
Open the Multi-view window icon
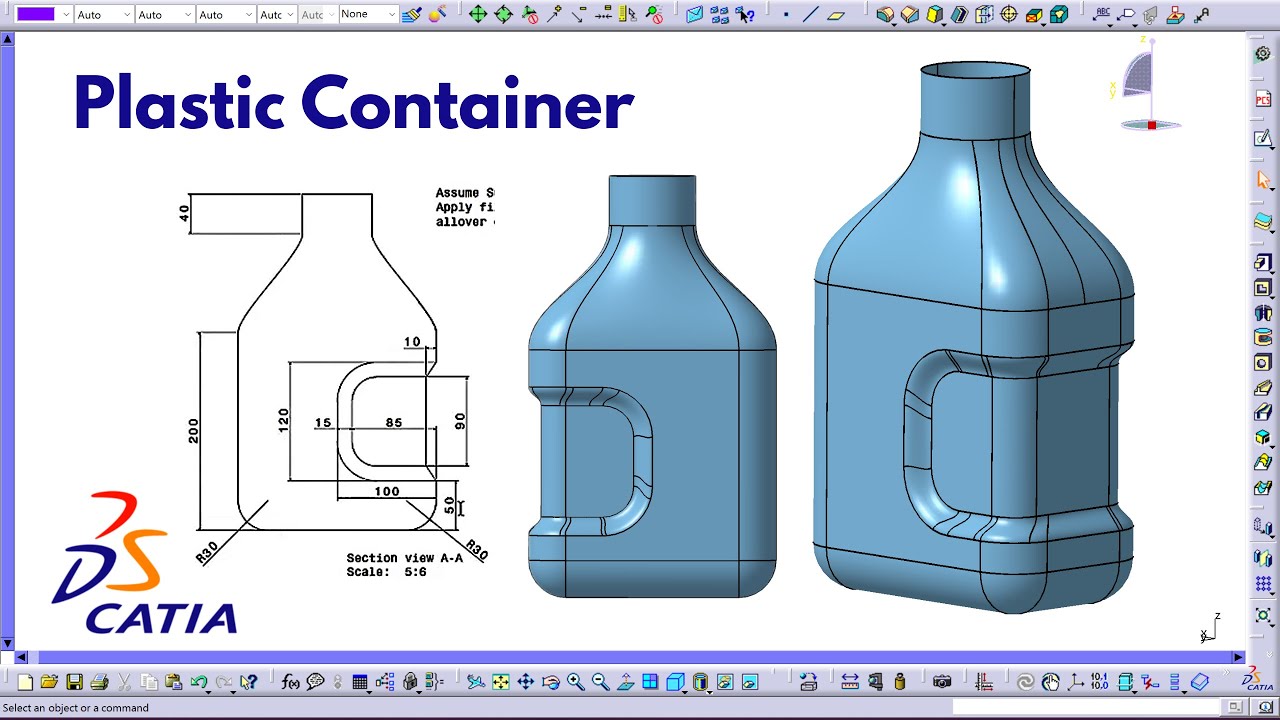point(650,682)
